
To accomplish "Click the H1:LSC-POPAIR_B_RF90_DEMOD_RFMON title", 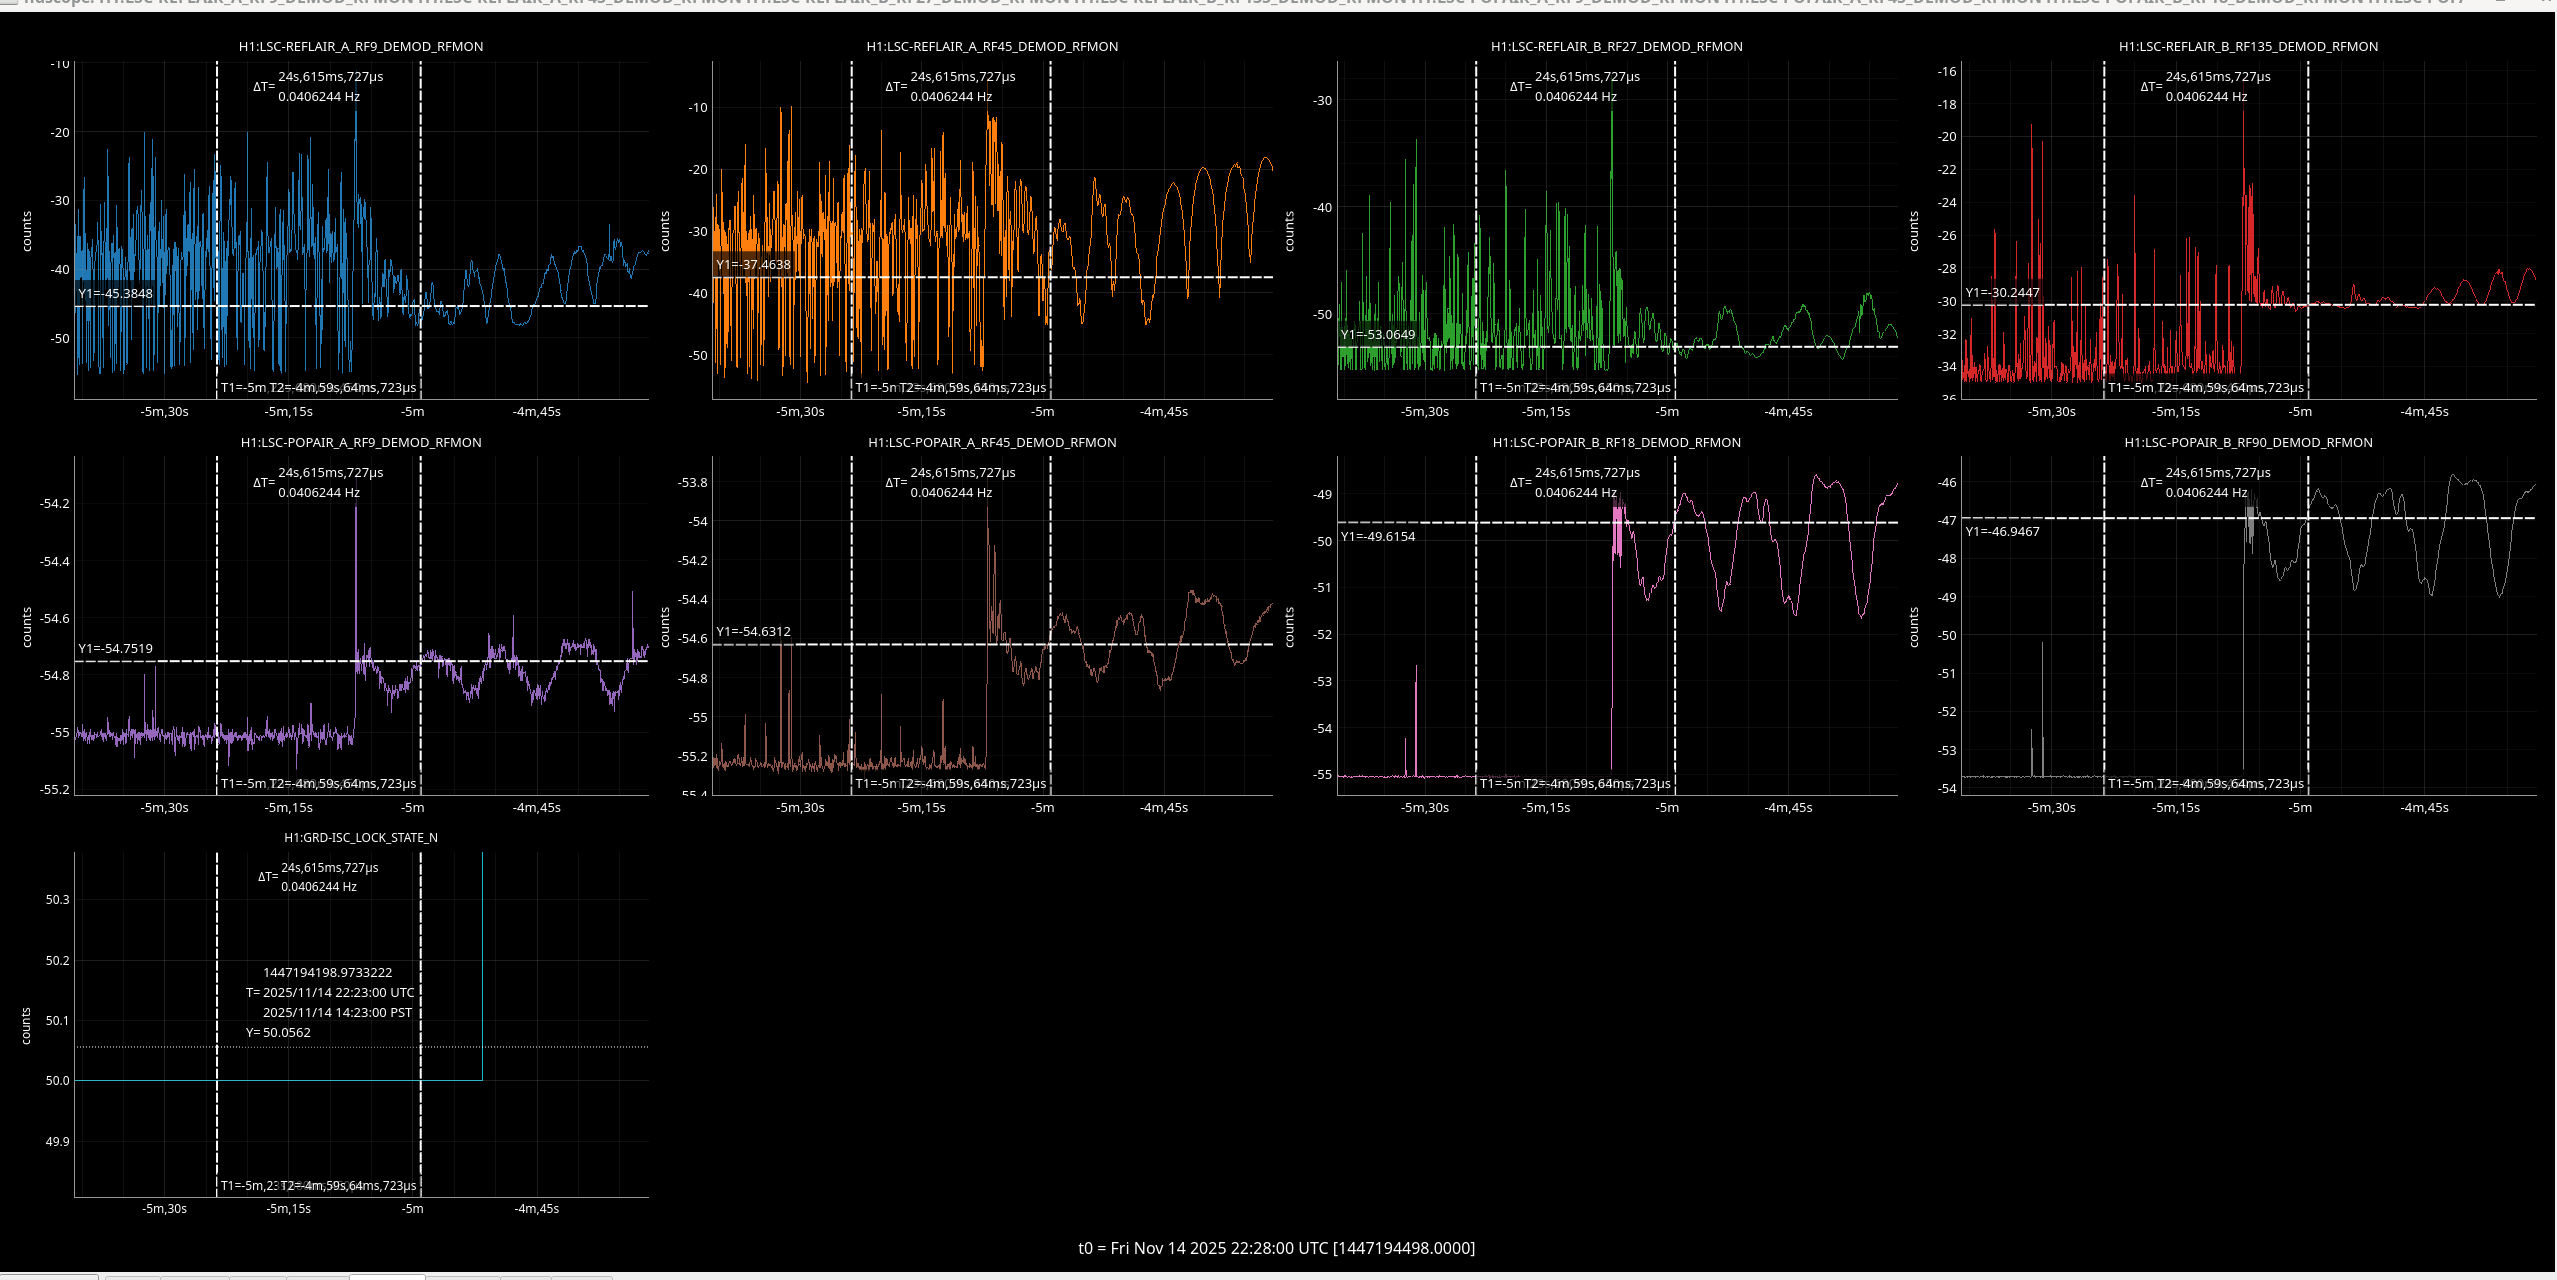I will (x=2248, y=442).
